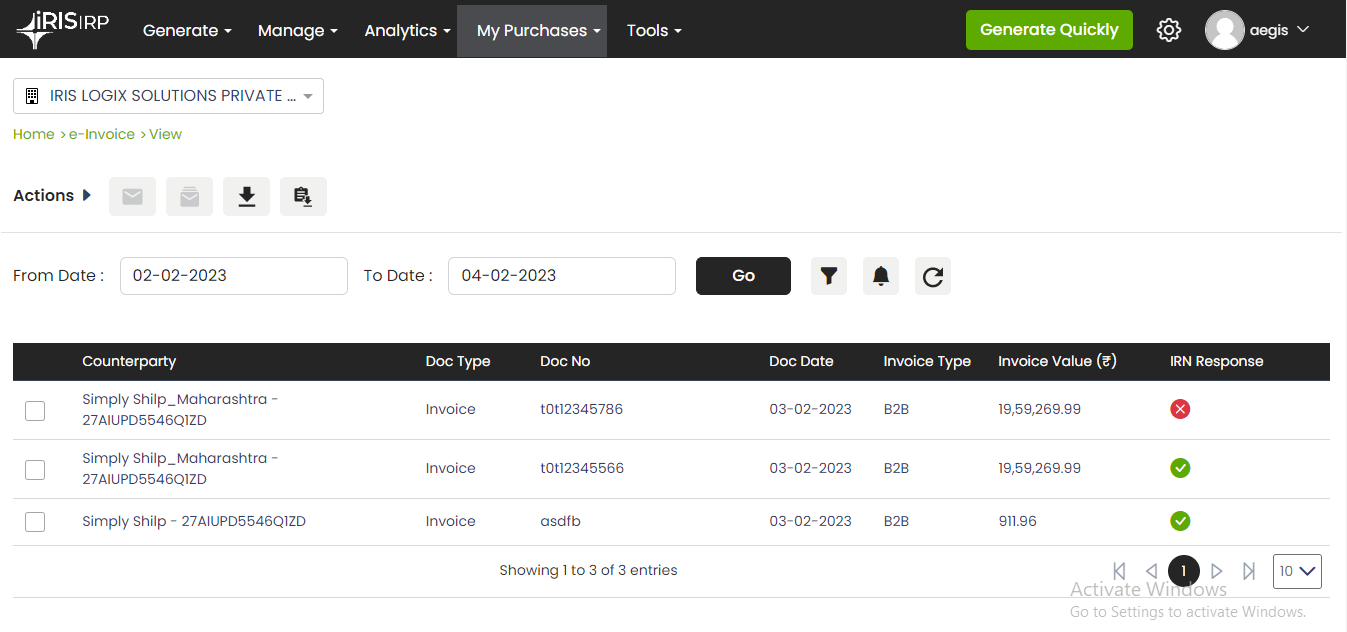Click the View breadcrumb link

(165, 134)
